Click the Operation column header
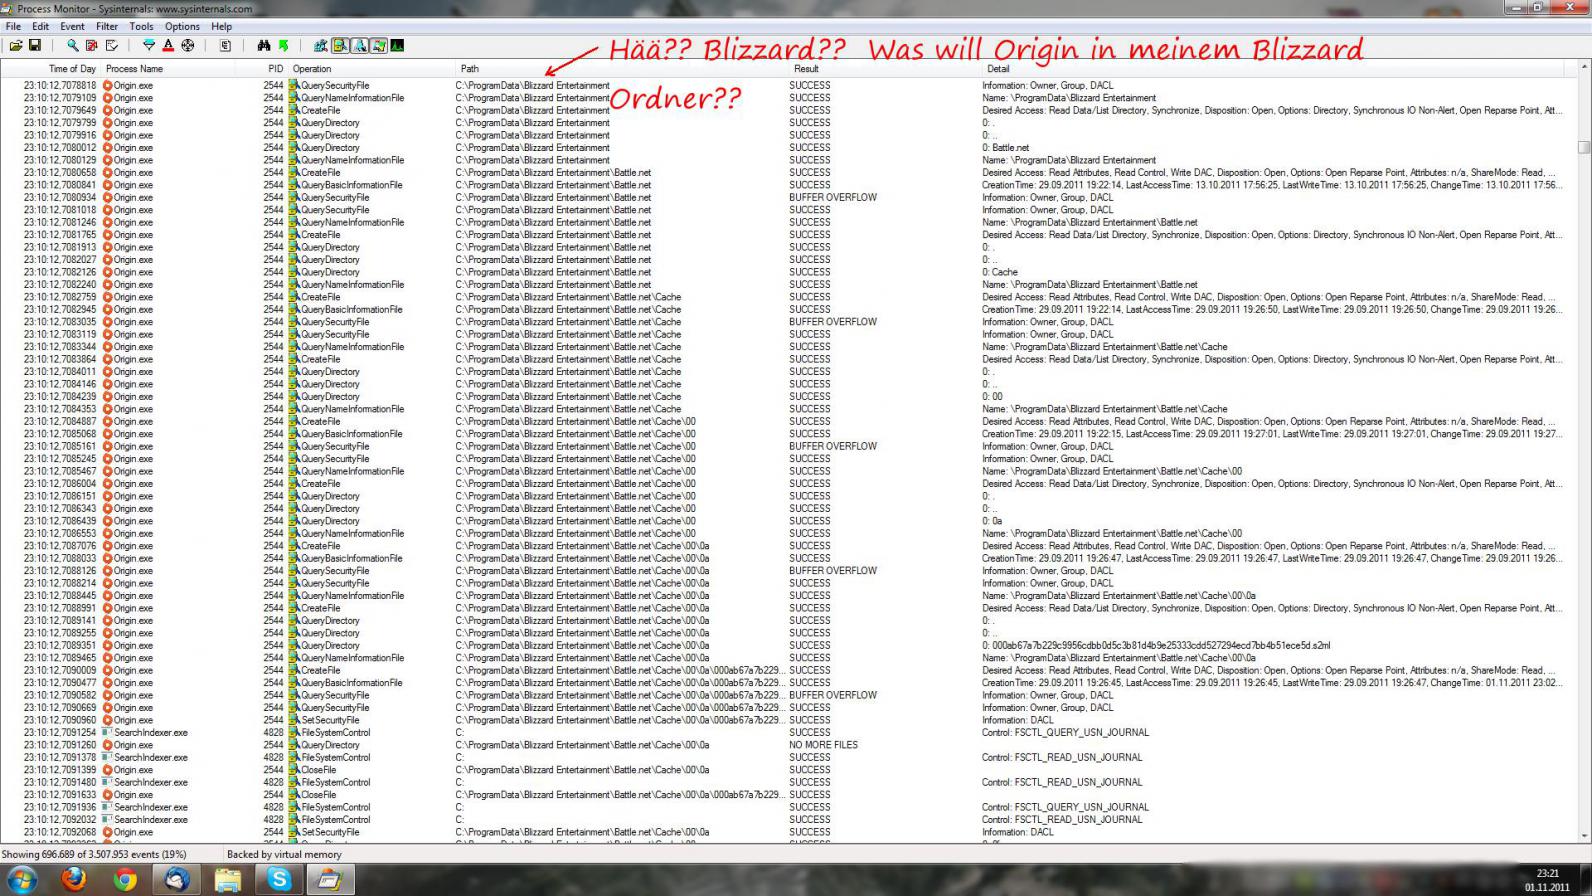Viewport: 1592px width, 896px height. 372,69
